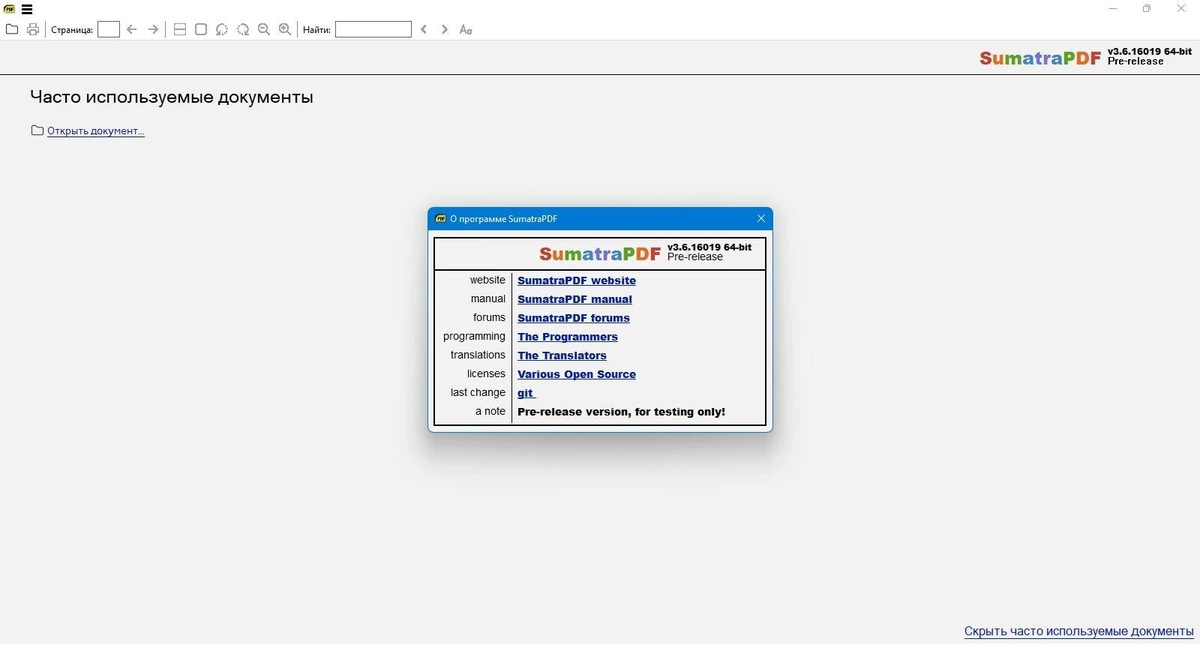Click the zoom in magnifier icon
Image resolution: width=1200 pixels, height=645 pixels.
tap(285, 29)
